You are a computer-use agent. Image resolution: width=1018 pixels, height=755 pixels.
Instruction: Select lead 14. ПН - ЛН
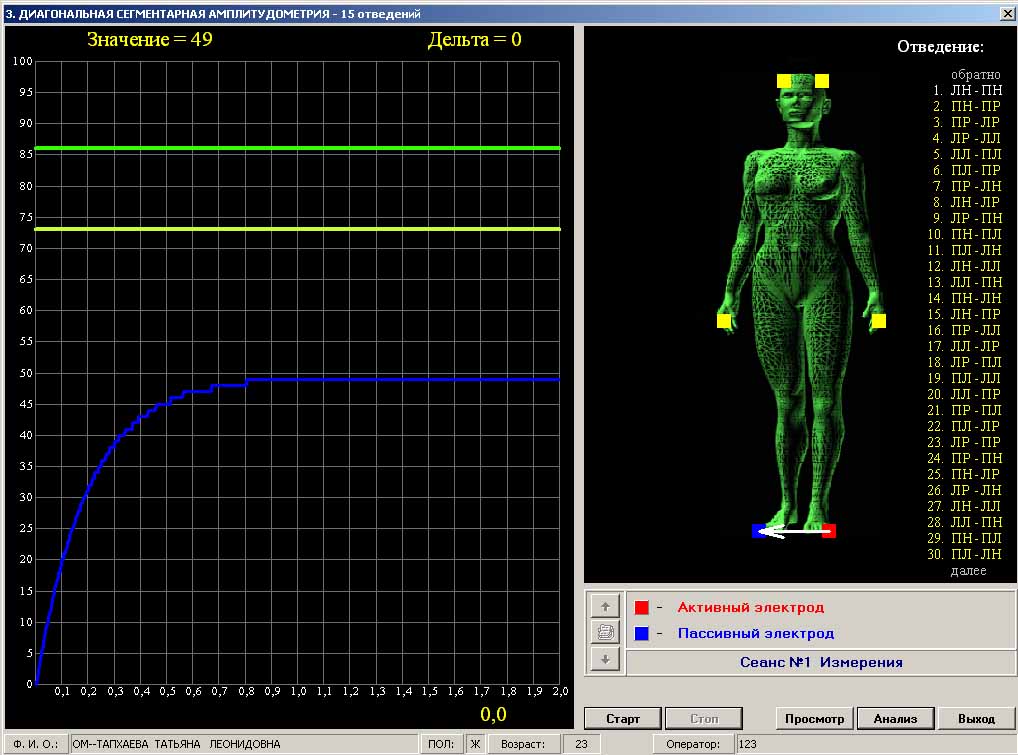pyautogui.click(x=965, y=298)
